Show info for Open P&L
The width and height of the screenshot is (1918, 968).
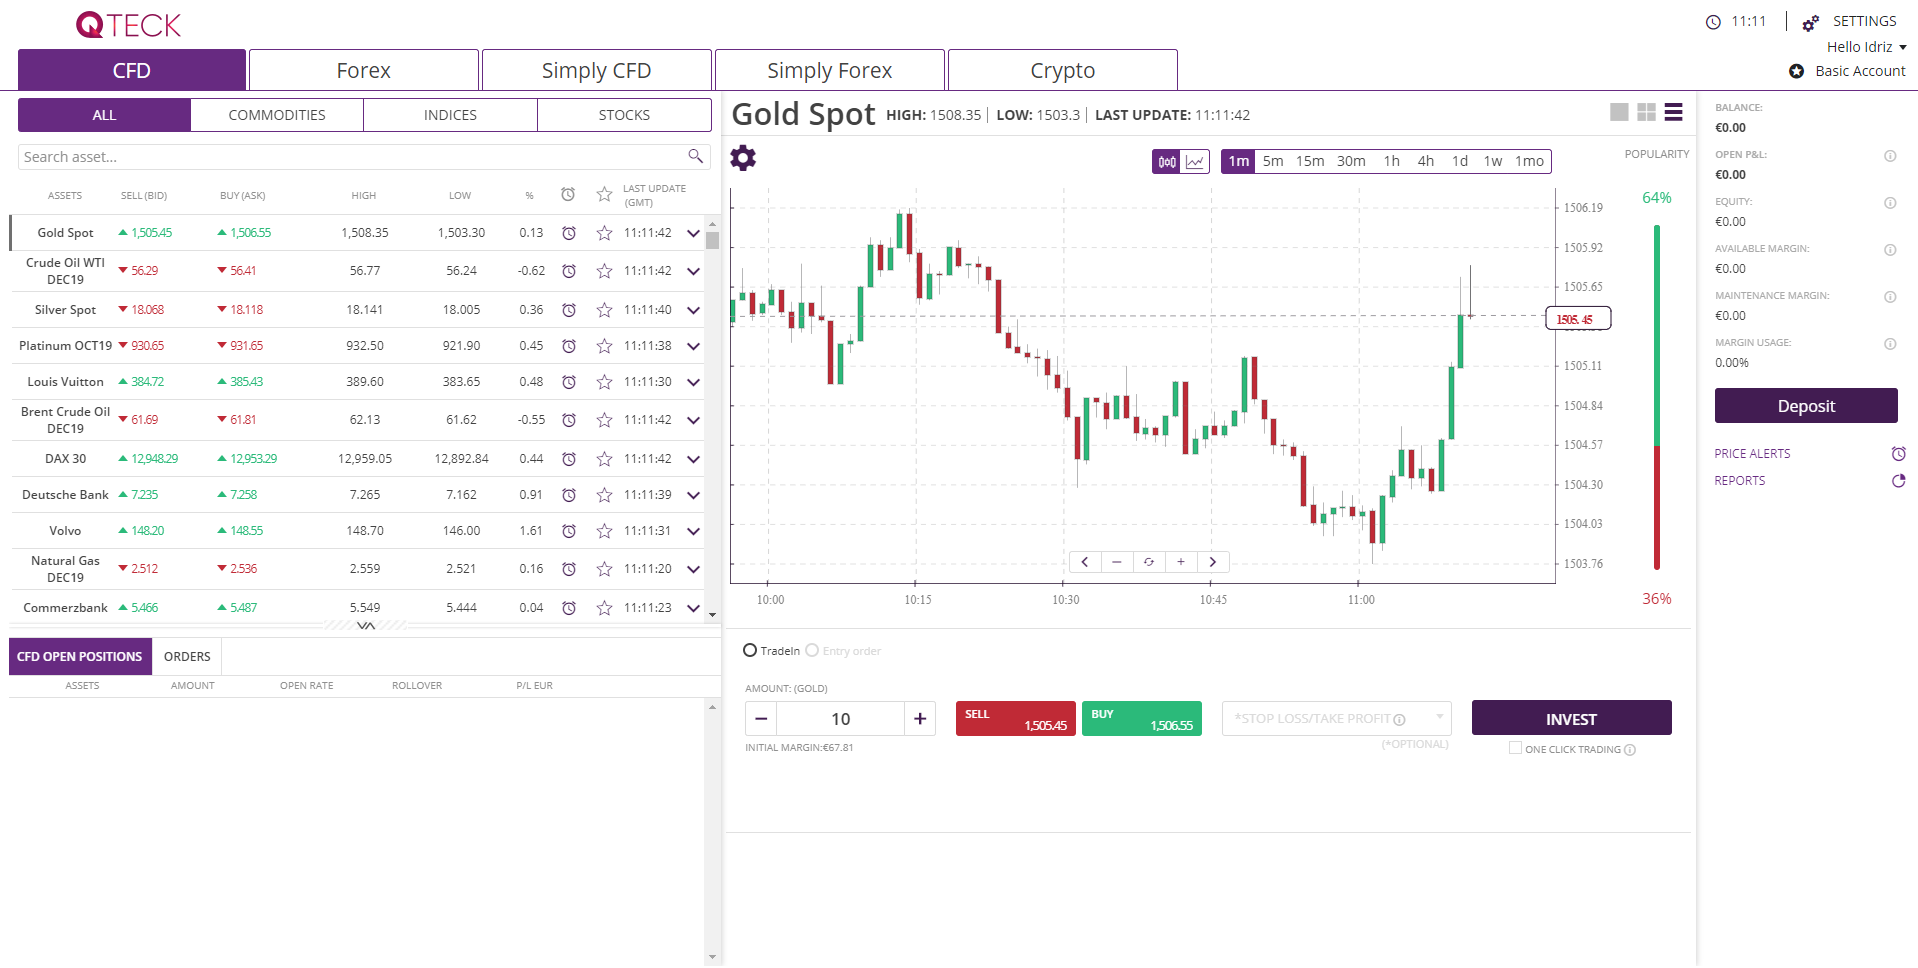[1890, 156]
